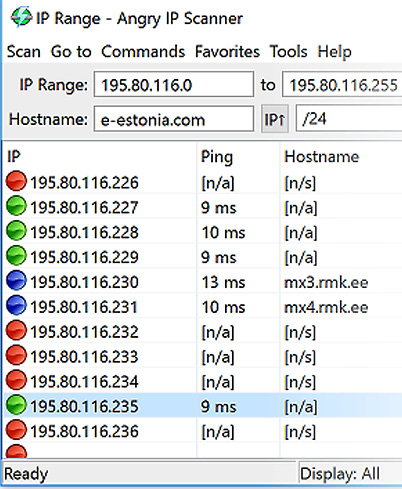Click the green status icon for 195.80.116.235

(x=16, y=405)
